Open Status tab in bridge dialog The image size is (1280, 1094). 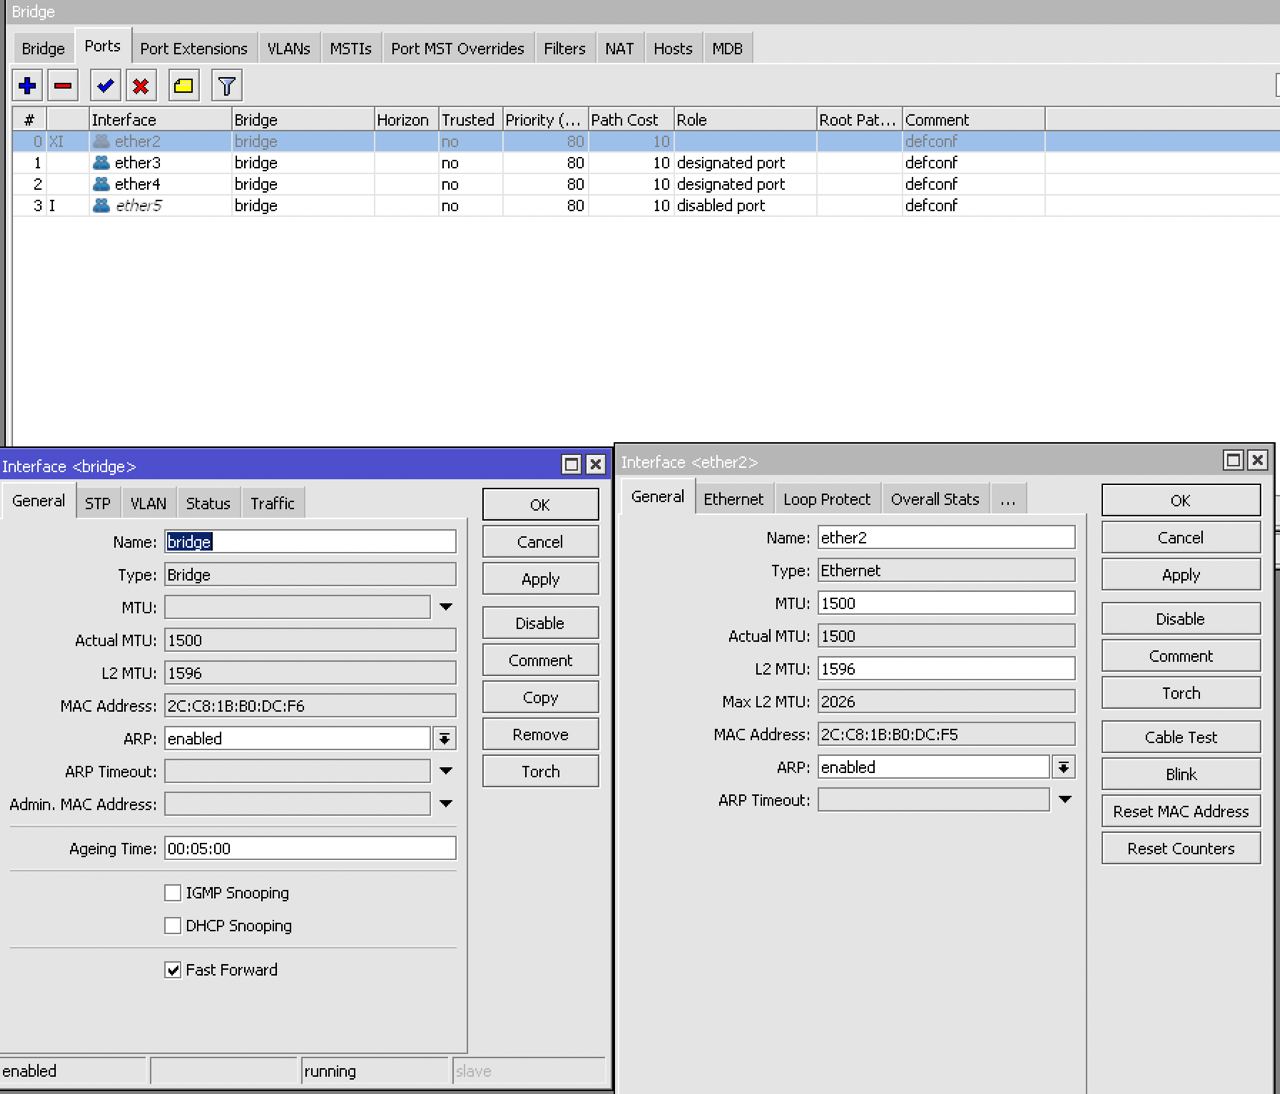pyautogui.click(x=208, y=503)
